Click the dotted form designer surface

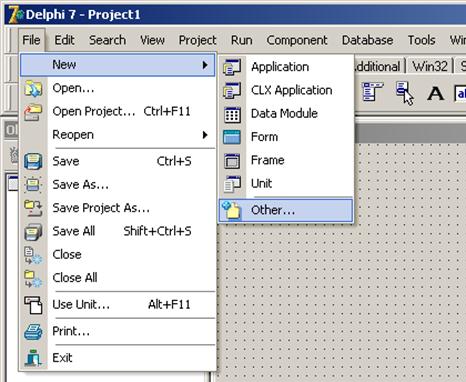[340, 300]
